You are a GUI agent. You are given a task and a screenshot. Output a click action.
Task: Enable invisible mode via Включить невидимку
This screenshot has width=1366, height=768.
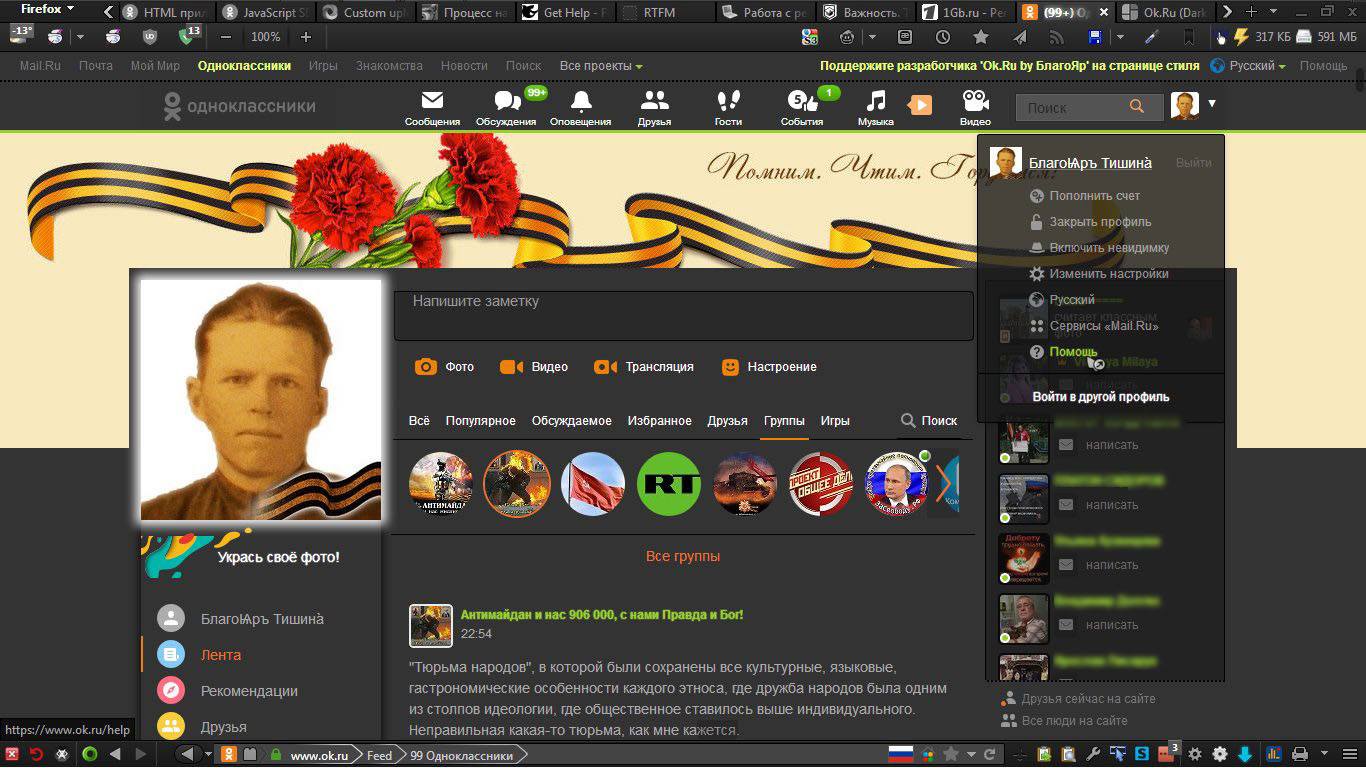coord(1108,248)
